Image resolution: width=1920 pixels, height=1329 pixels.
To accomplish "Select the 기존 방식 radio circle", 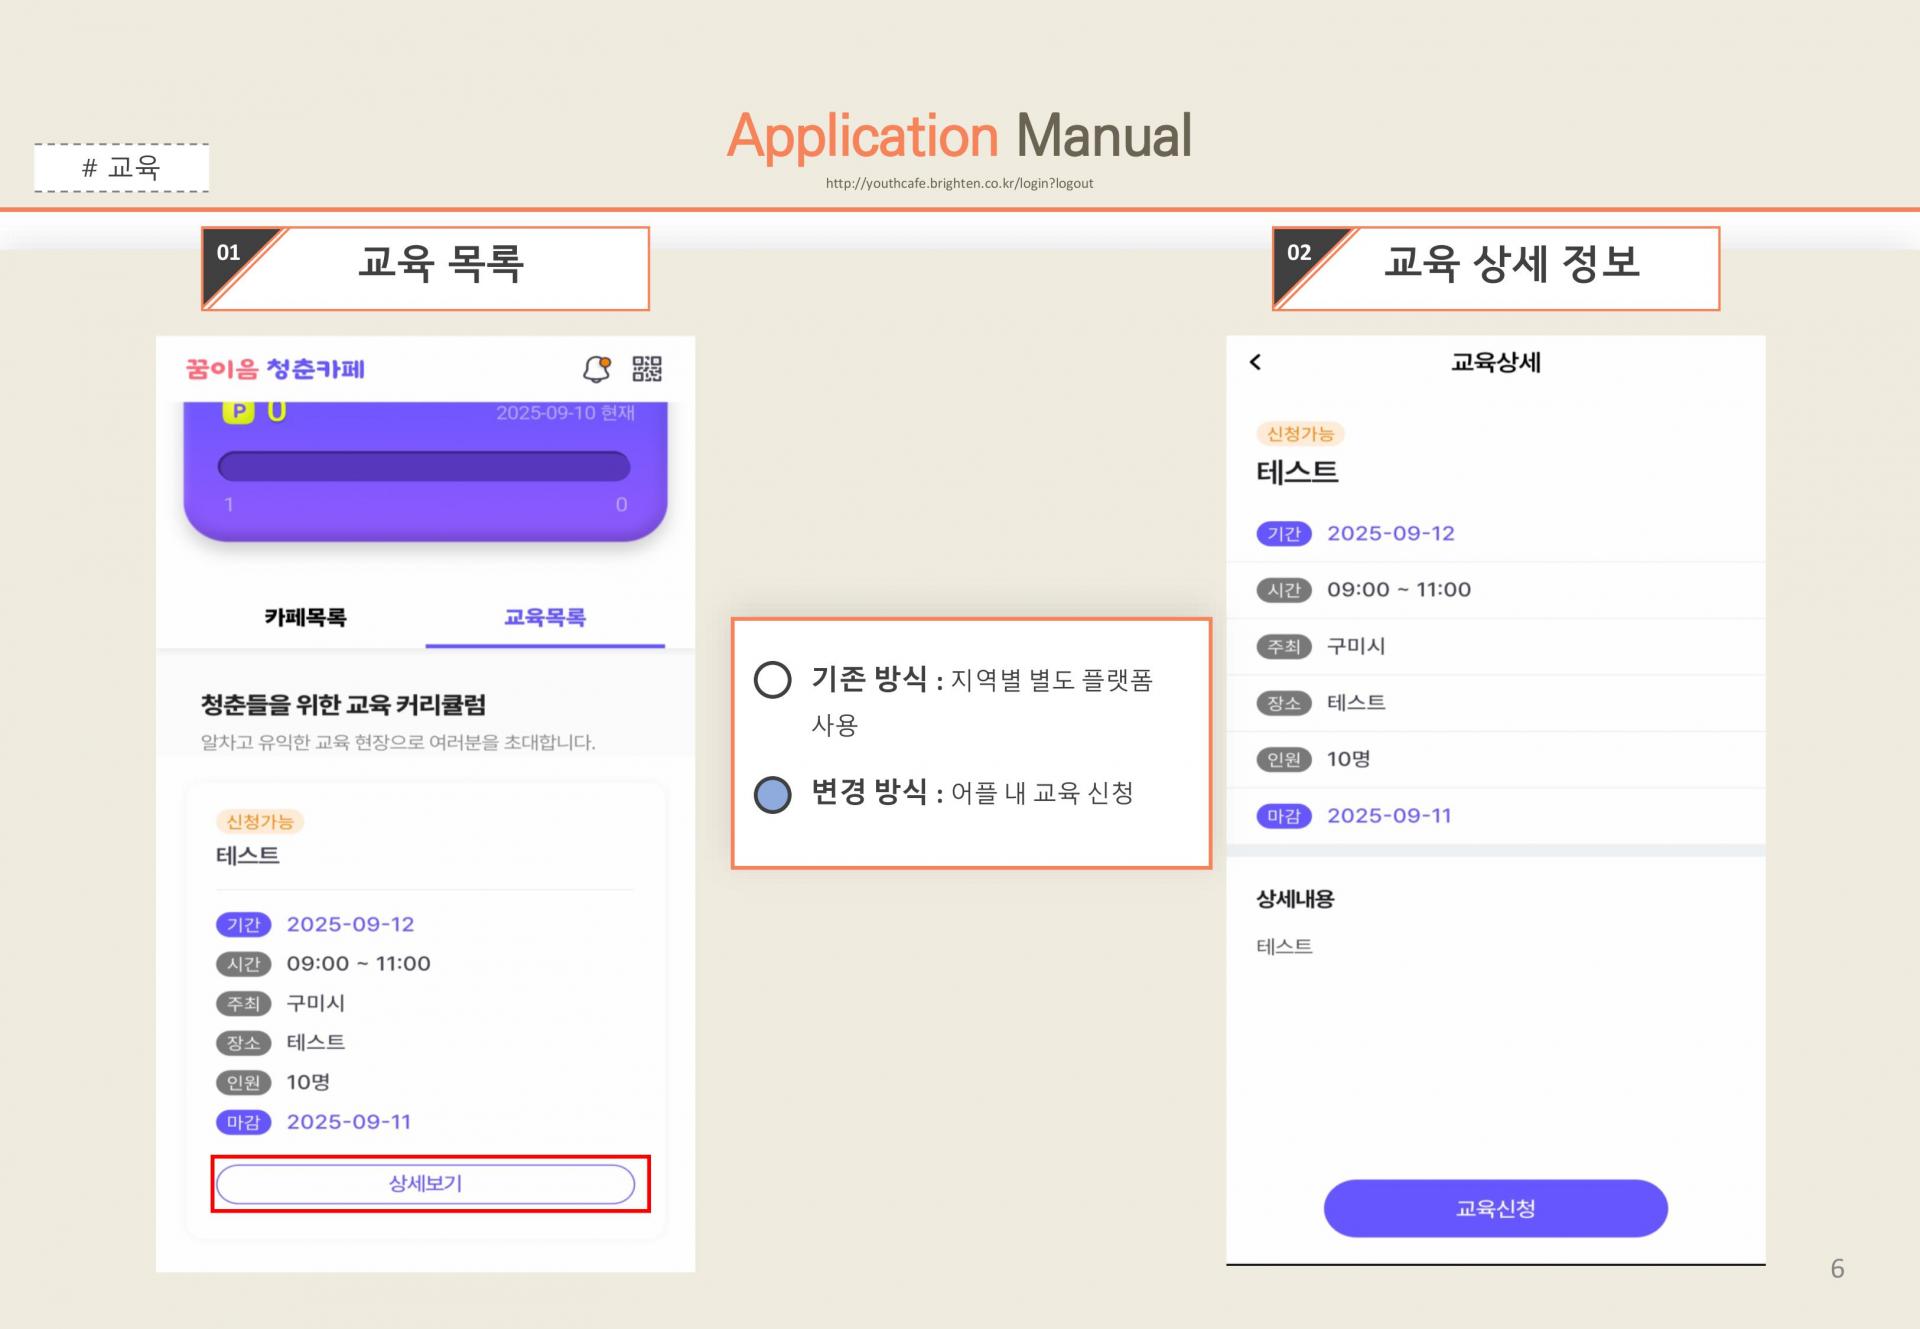I will pyautogui.click(x=772, y=680).
